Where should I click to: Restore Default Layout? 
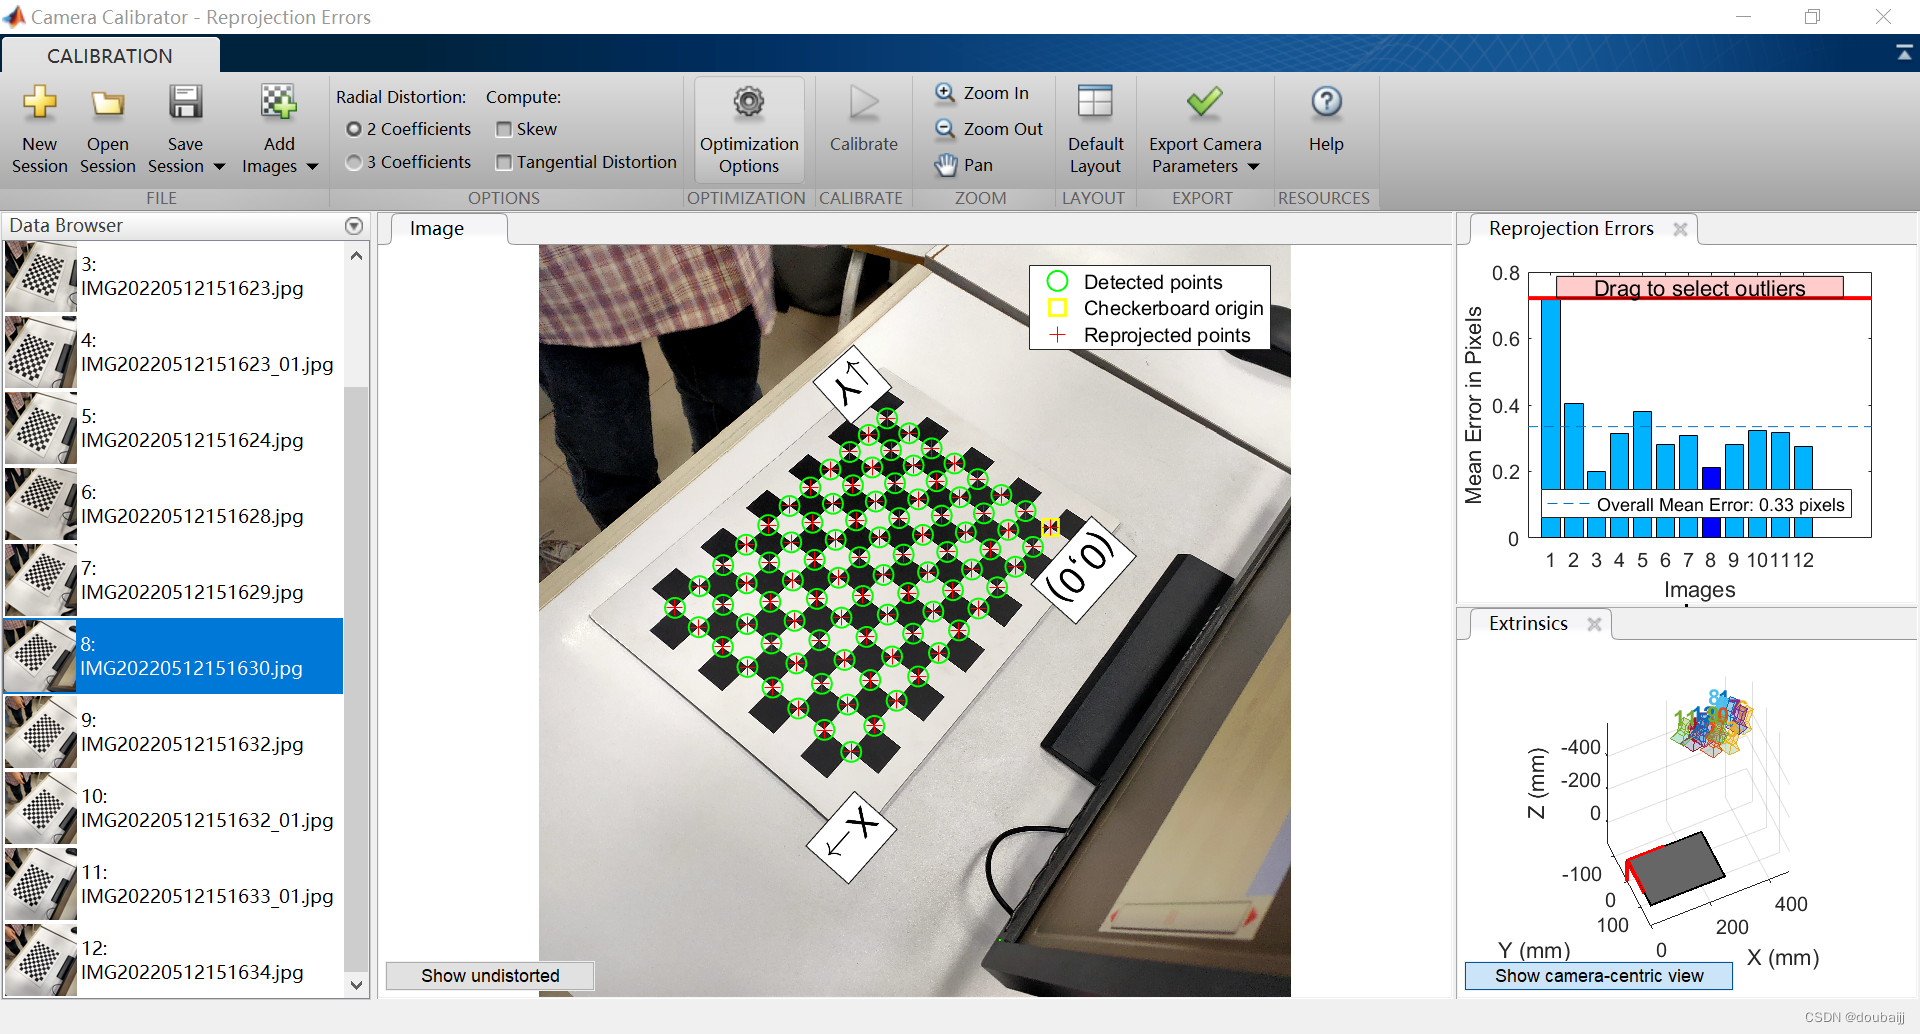pos(1095,128)
